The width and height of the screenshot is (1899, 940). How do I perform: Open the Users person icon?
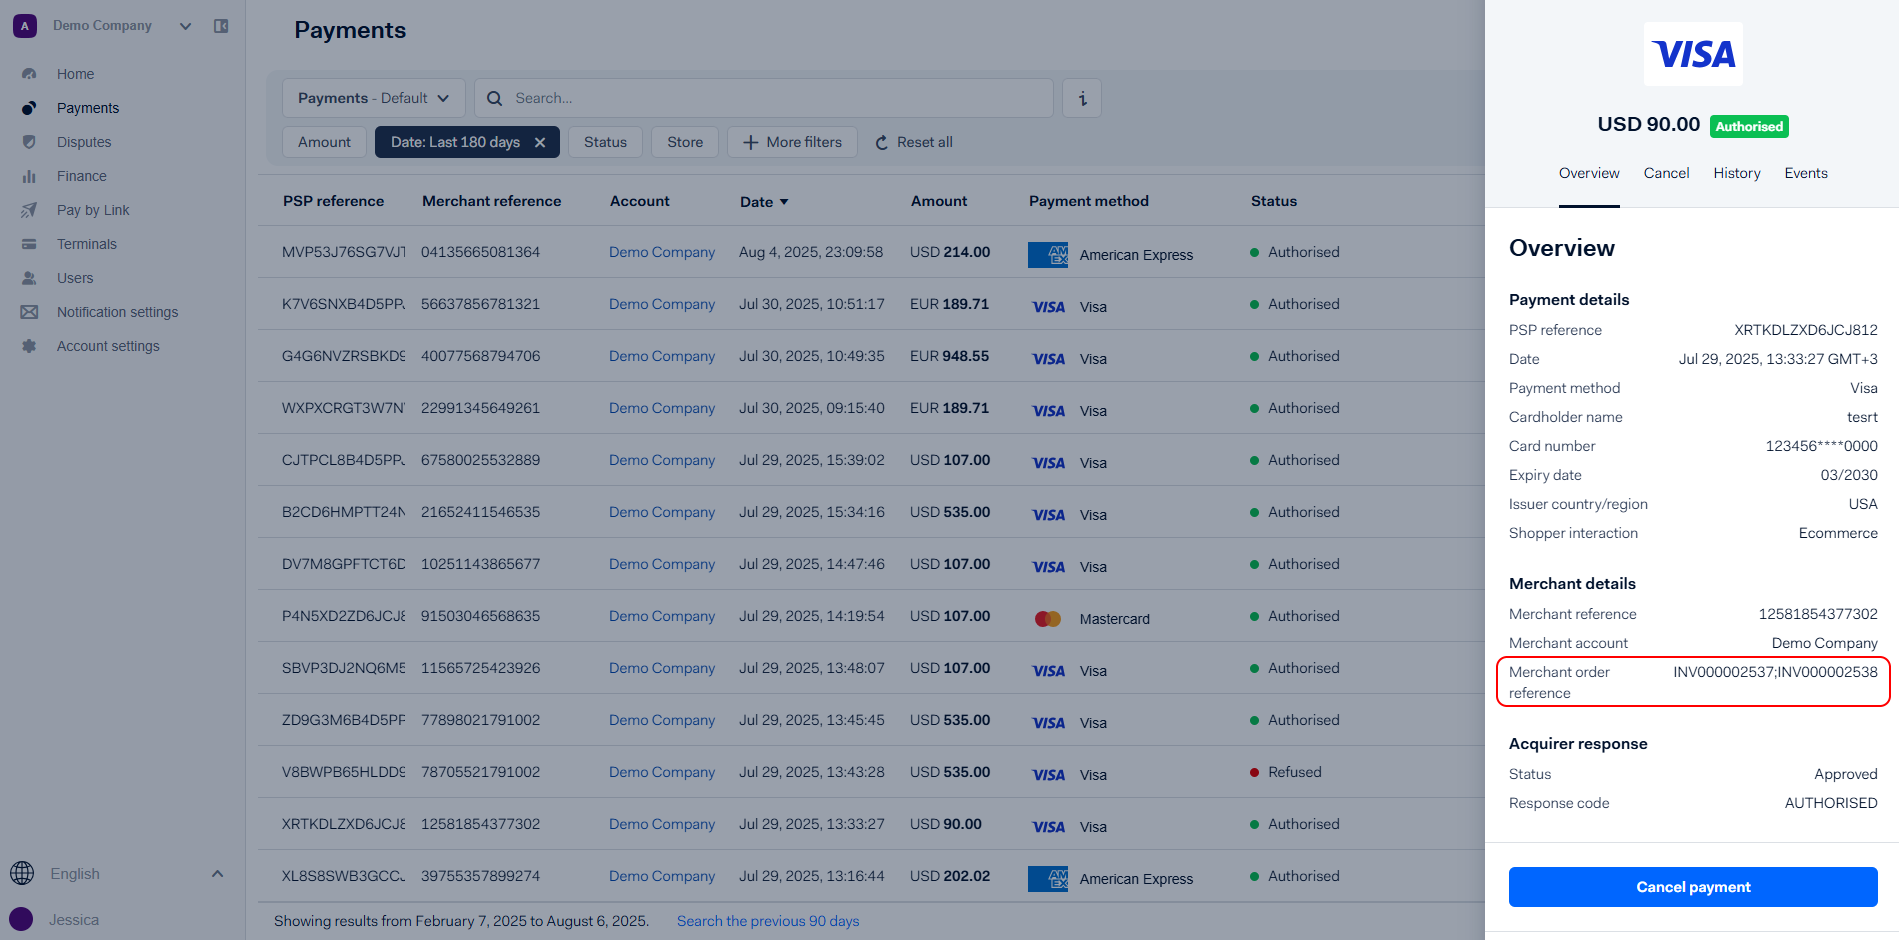click(x=29, y=278)
